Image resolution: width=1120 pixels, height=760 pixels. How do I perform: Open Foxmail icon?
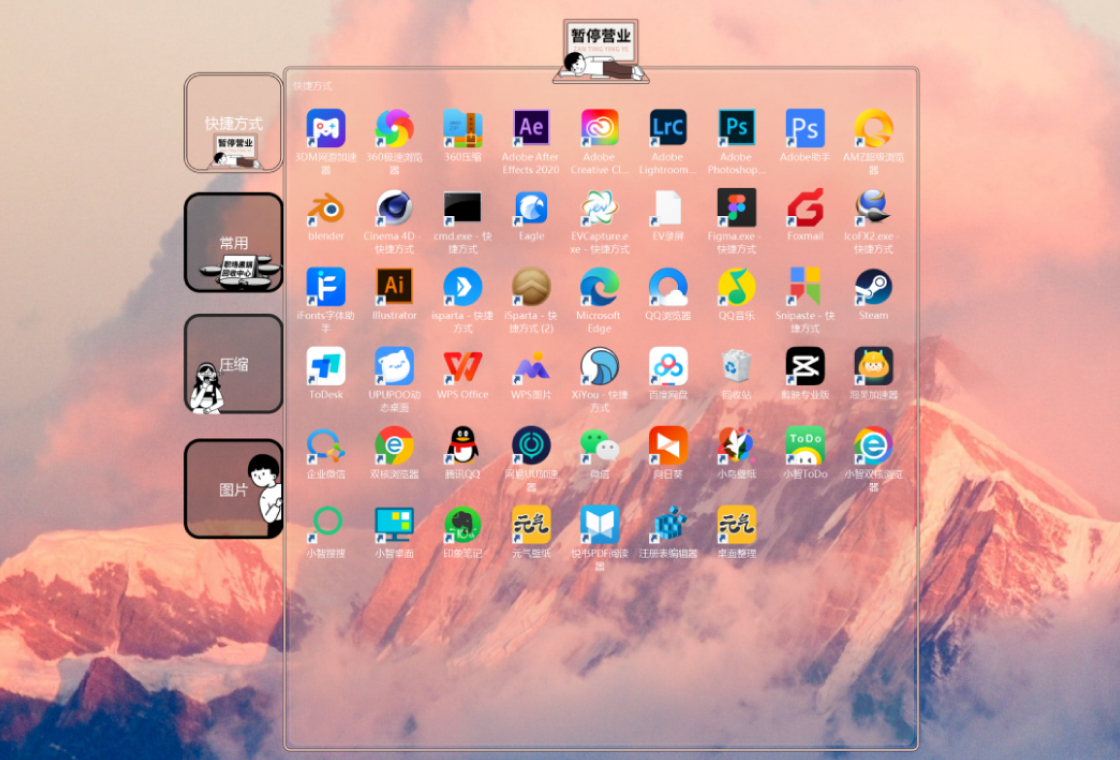coord(805,207)
